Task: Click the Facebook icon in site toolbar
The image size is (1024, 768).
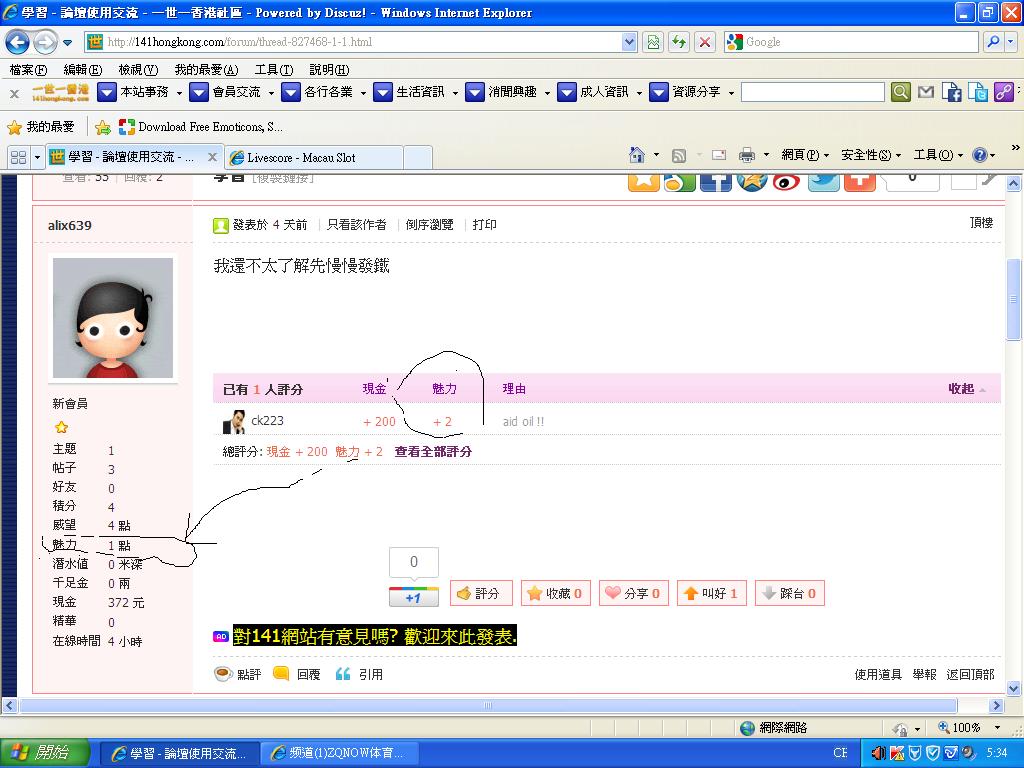Action: click(x=951, y=92)
